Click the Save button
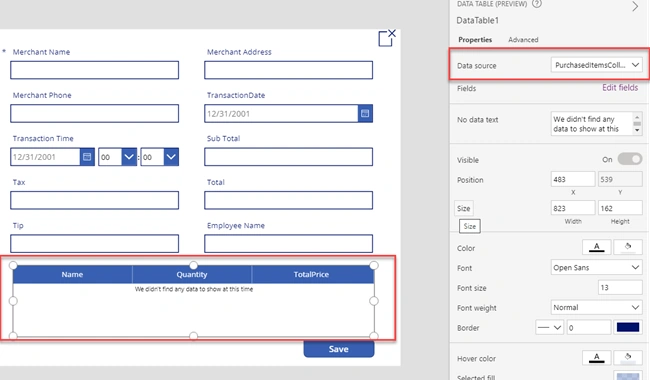650x380 pixels. (339, 349)
